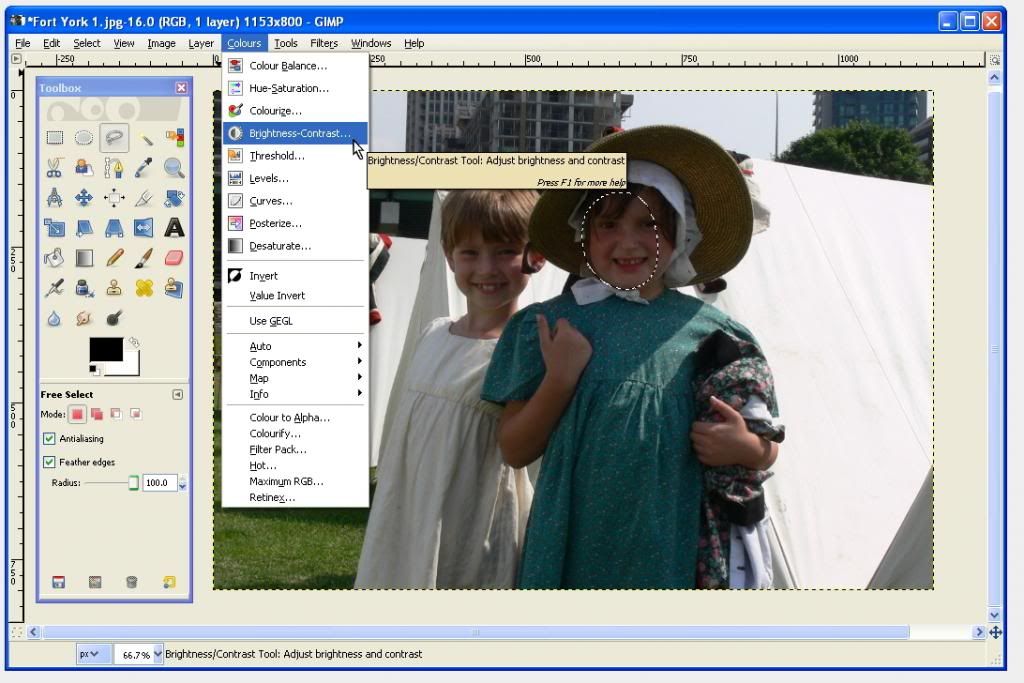Reset tool options to defaults
Image resolution: width=1024 pixels, height=683 pixels.
pyautogui.click(x=169, y=582)
